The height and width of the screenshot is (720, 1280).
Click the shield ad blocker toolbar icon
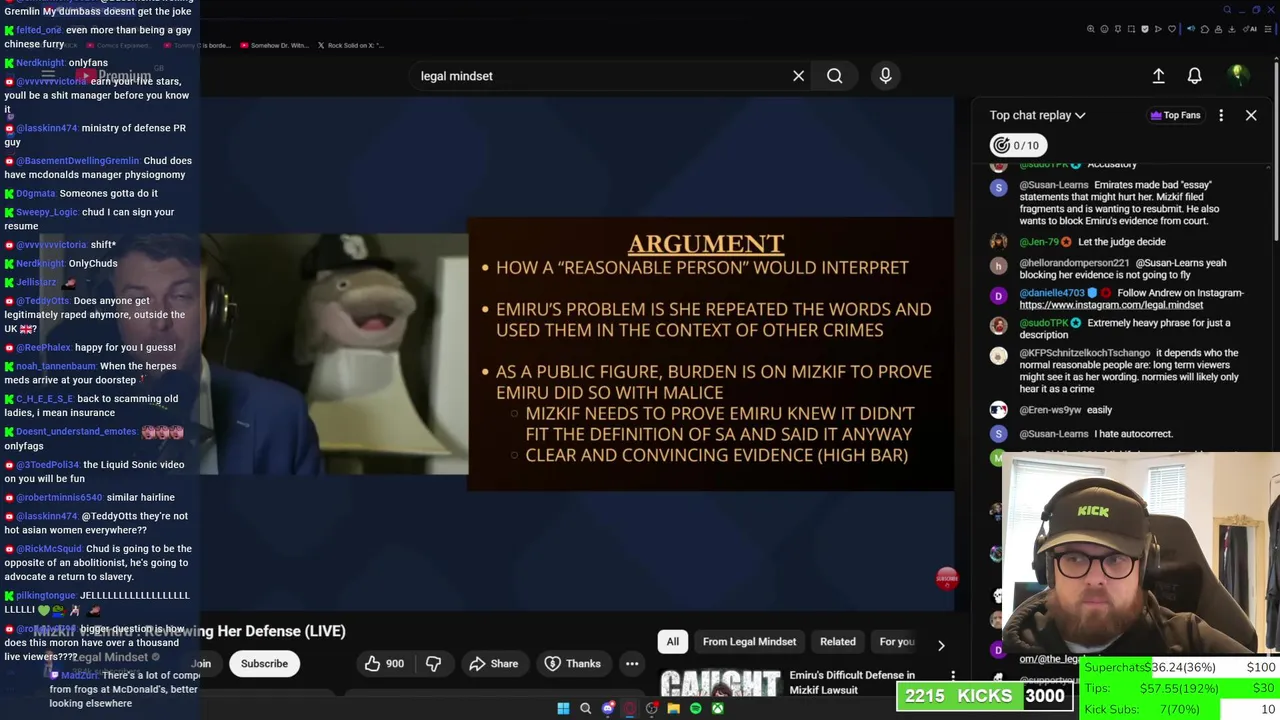point(1145,29)
